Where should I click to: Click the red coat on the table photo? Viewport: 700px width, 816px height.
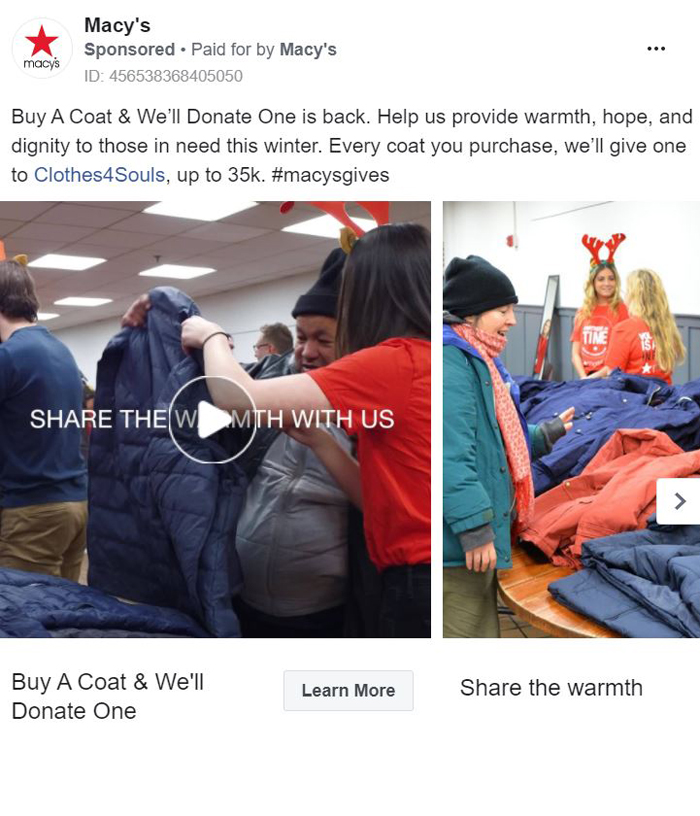pyautogui.click(x=609, y=494)
